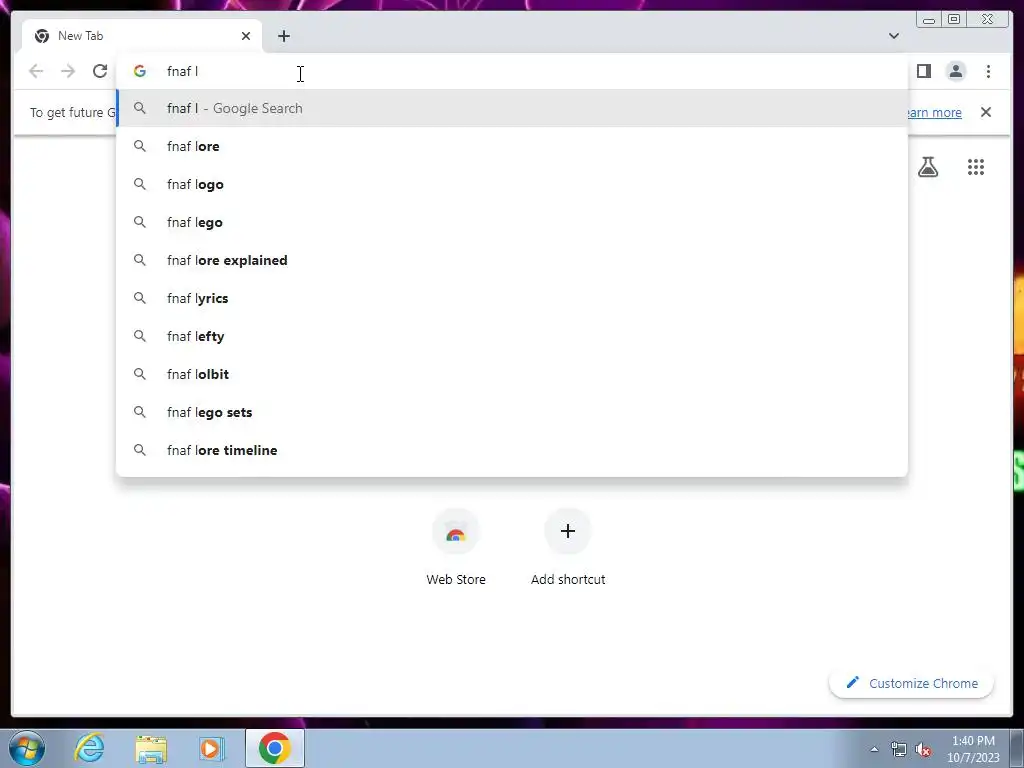Click the Add shortcut button
The height and width of the screenshot is (768, 1024).
coord(568,547)
